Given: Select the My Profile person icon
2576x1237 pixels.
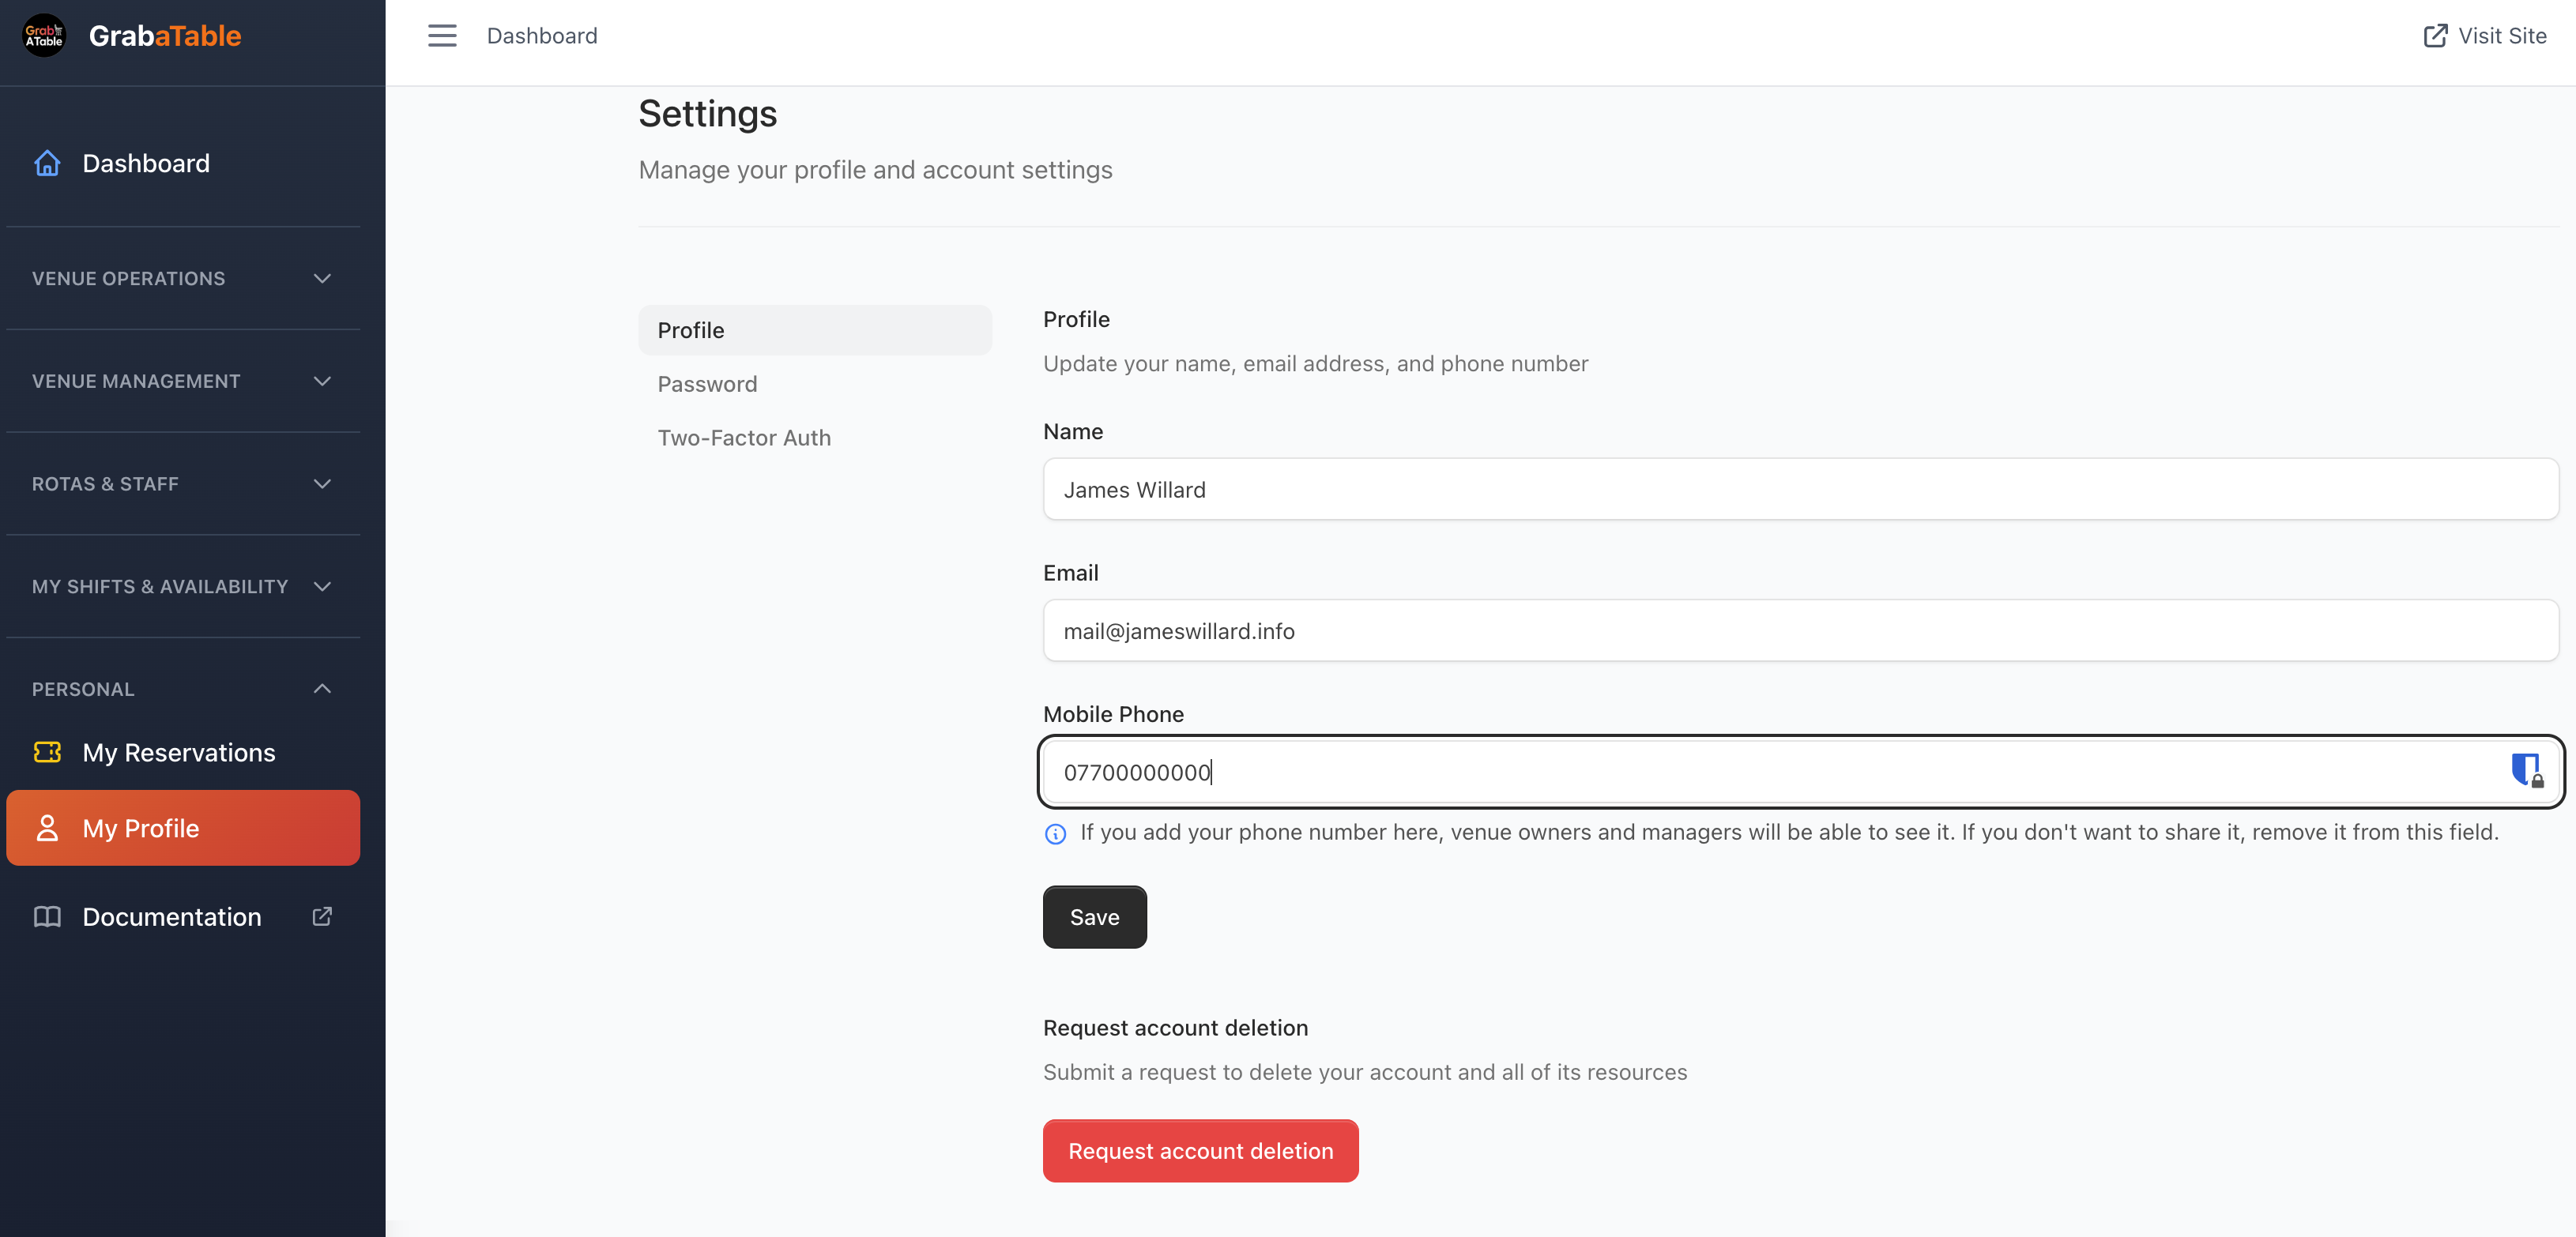Looking at the screenshot, I should tap(47, 828).
